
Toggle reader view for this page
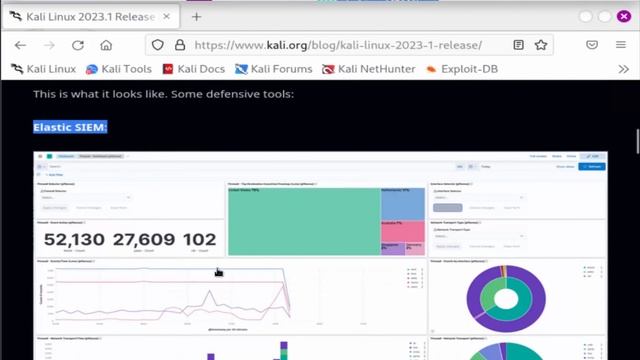[518, 45]
